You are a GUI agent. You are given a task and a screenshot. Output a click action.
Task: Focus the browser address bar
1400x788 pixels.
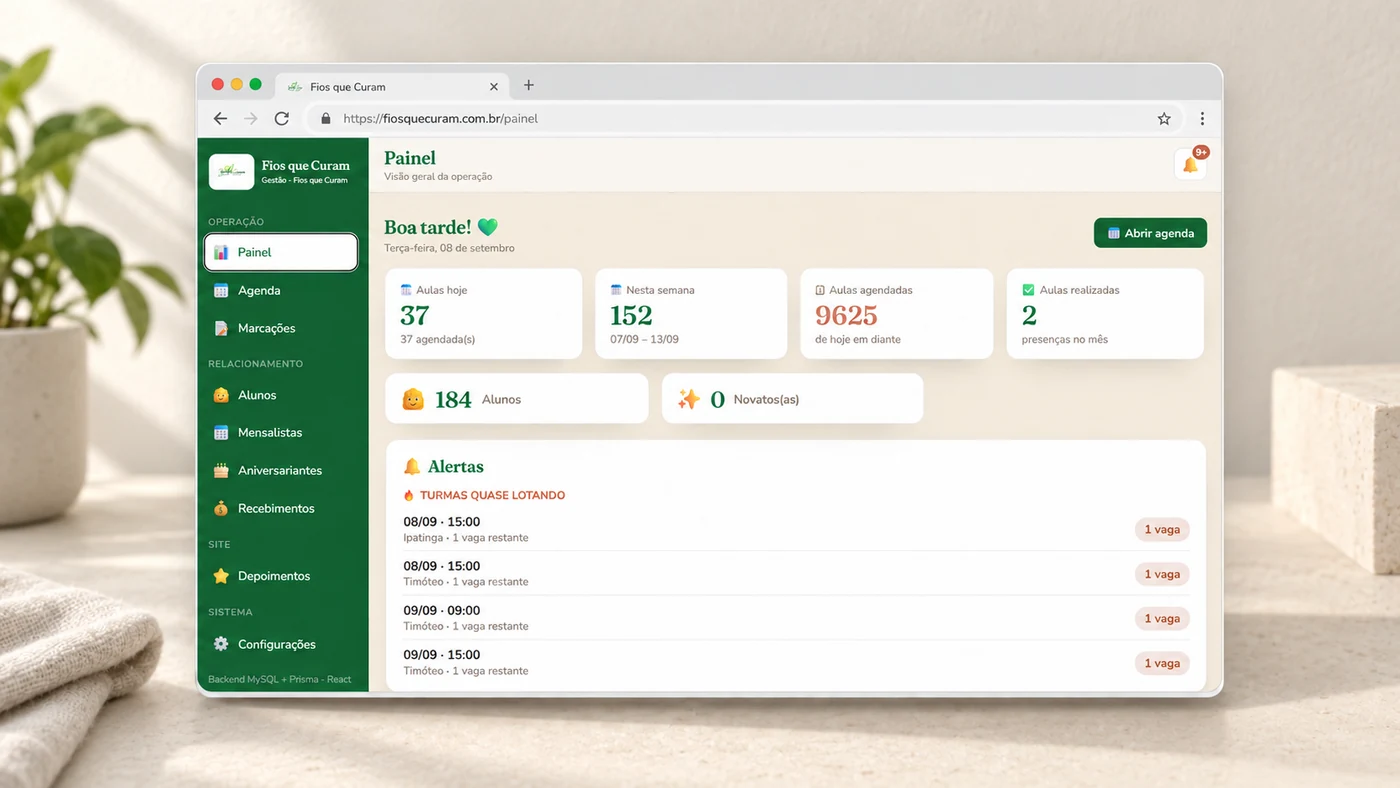tap(746, 118)
